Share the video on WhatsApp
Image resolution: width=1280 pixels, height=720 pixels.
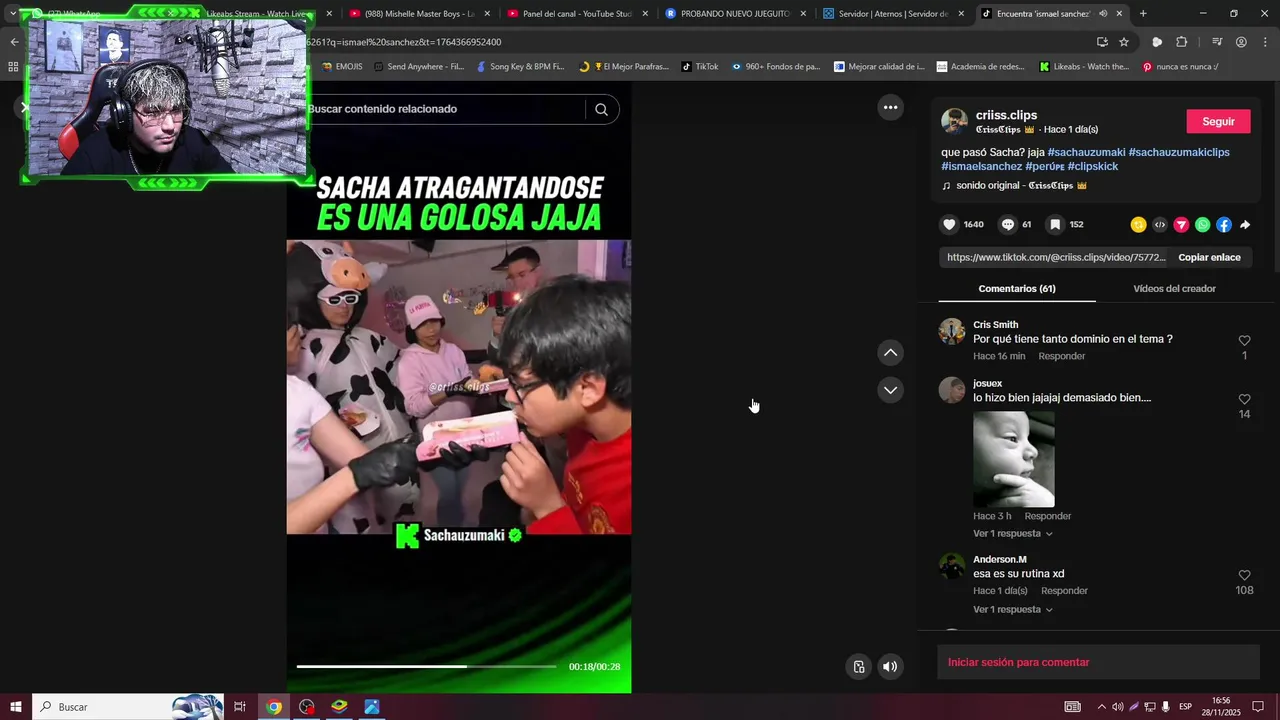tap(1202, 225)
